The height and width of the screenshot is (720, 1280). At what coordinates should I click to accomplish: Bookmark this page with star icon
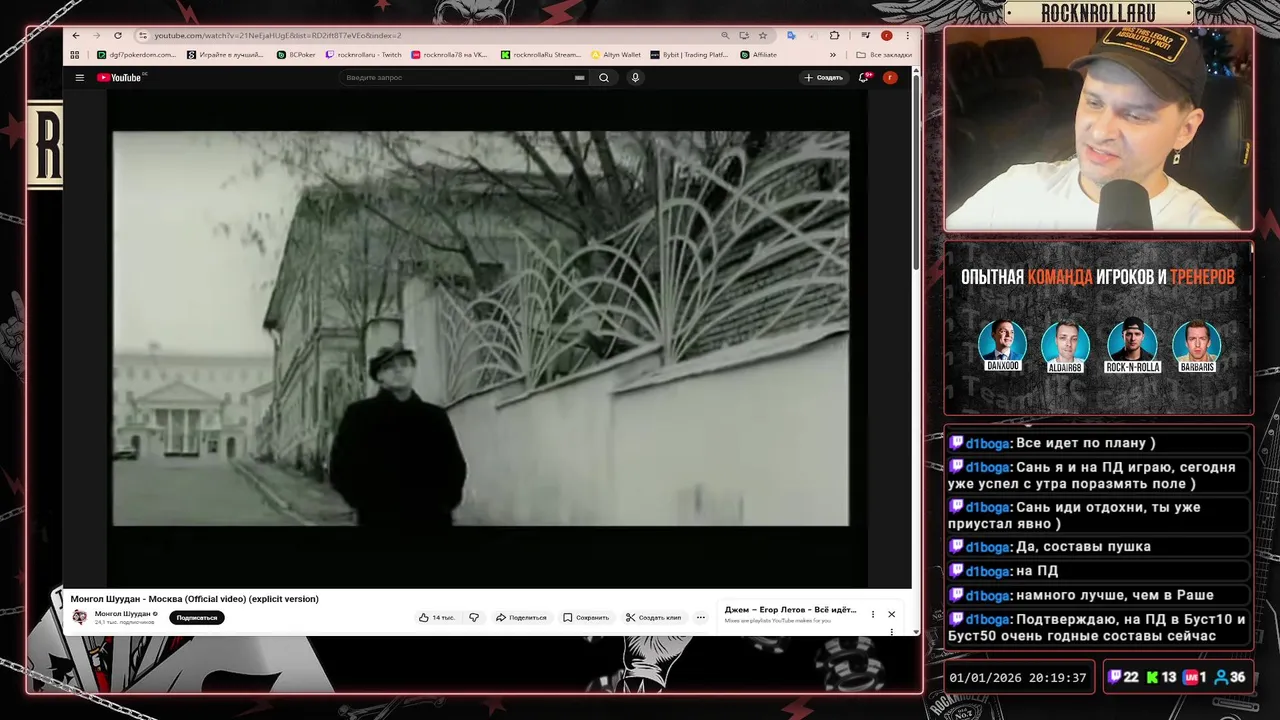763,35
